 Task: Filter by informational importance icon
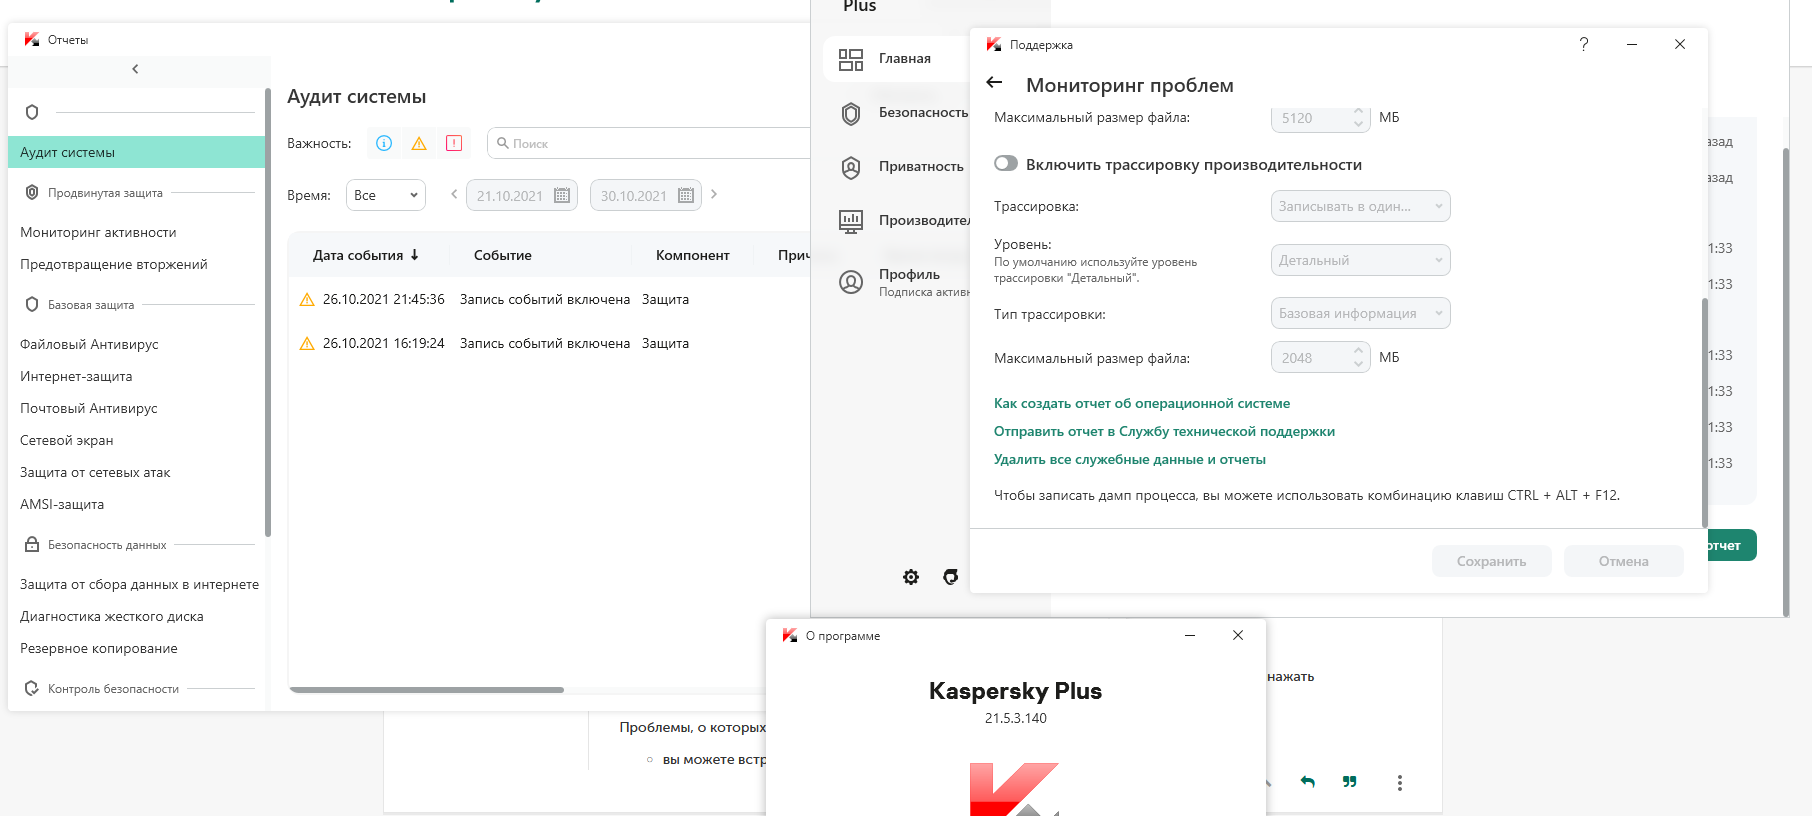pyautogui.click(x=384, y=143)
